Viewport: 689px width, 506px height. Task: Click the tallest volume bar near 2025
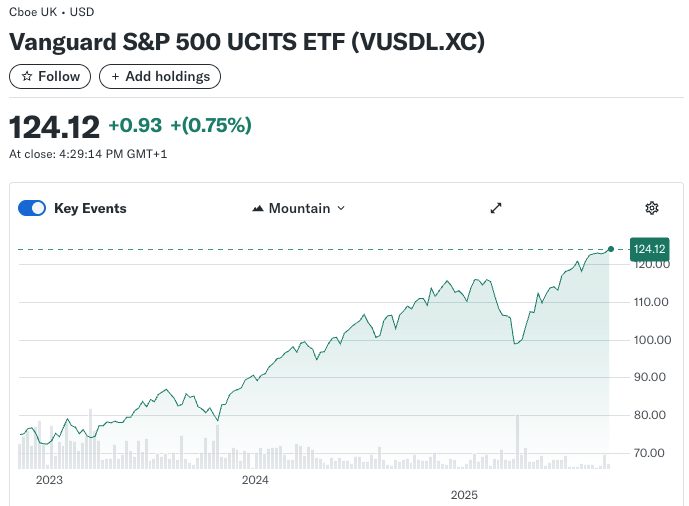tap(518, 441)
